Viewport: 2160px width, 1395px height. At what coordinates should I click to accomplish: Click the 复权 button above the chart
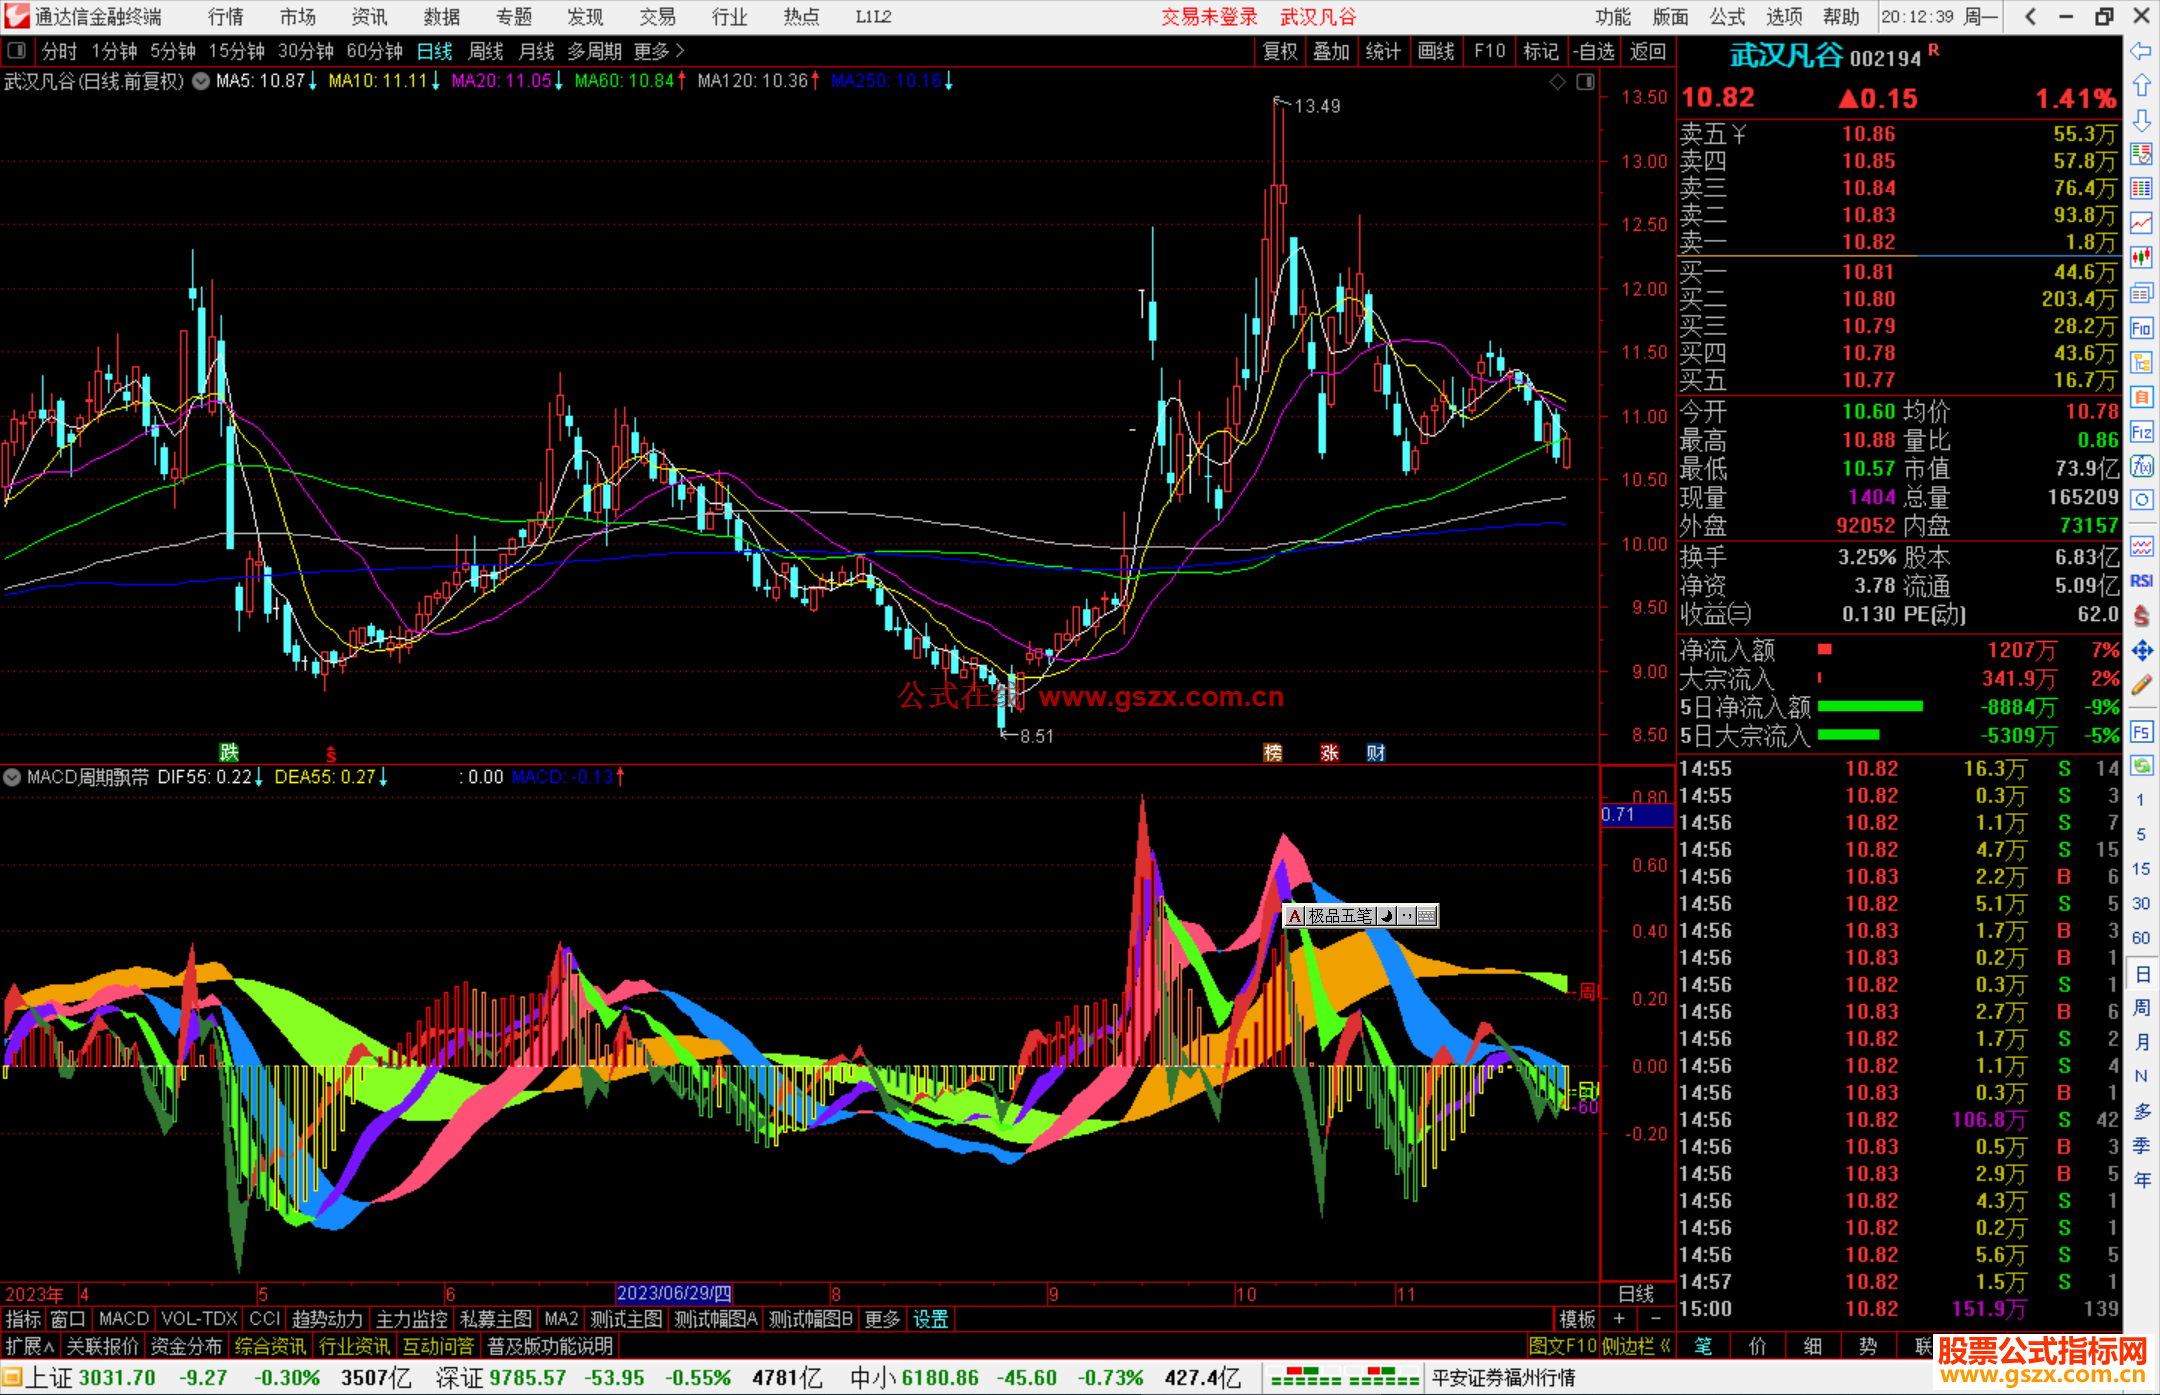tap(1279, 51)
